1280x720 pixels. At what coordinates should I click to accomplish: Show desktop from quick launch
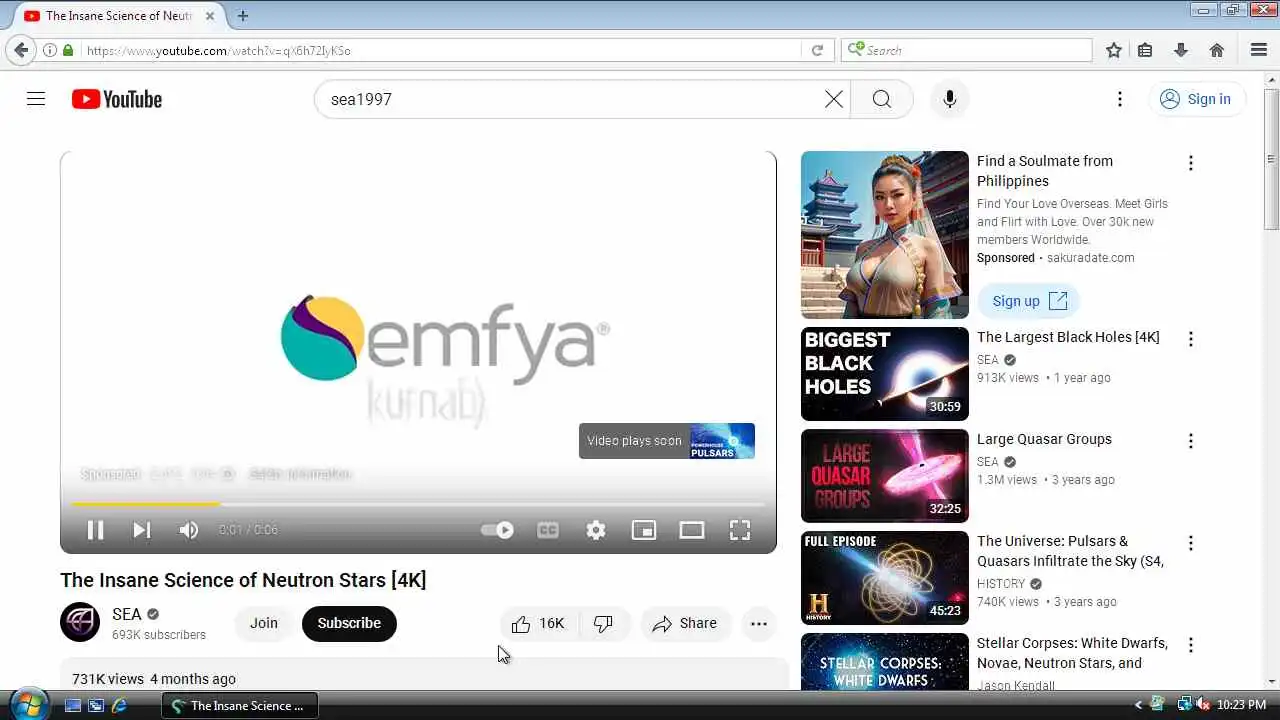[x=73, y=705]
